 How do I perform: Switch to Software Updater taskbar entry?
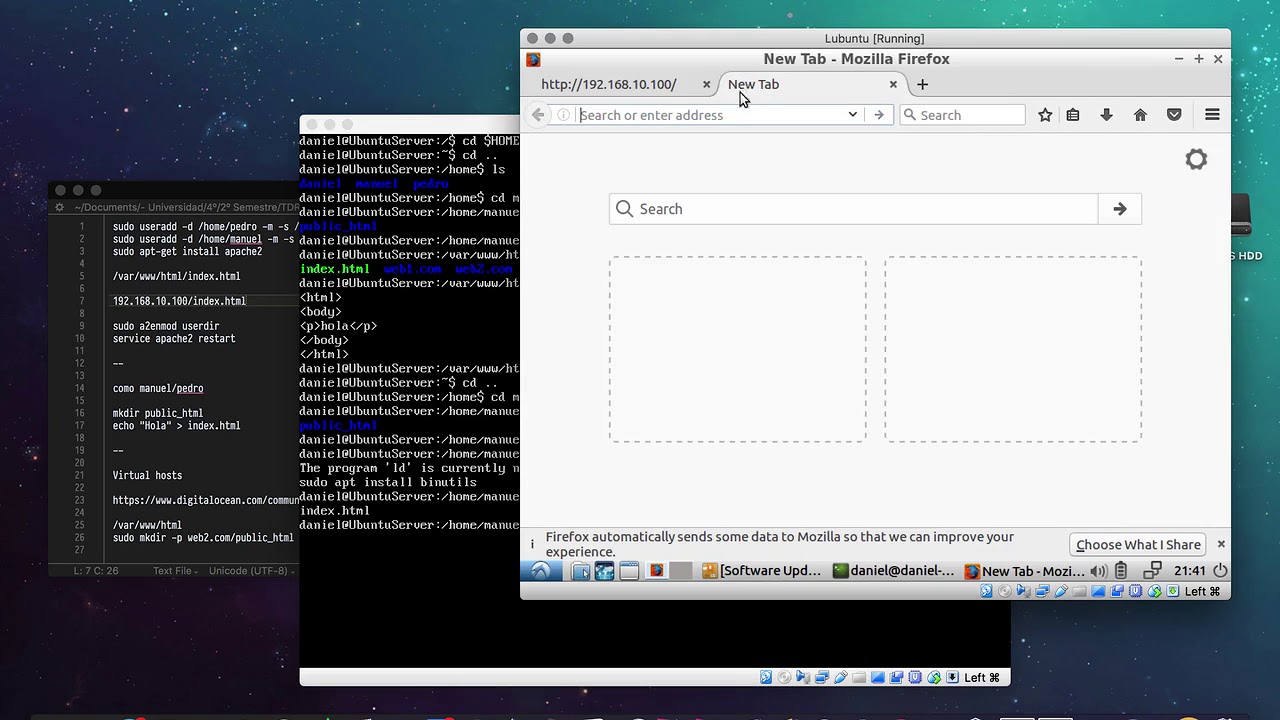(761, 571)
